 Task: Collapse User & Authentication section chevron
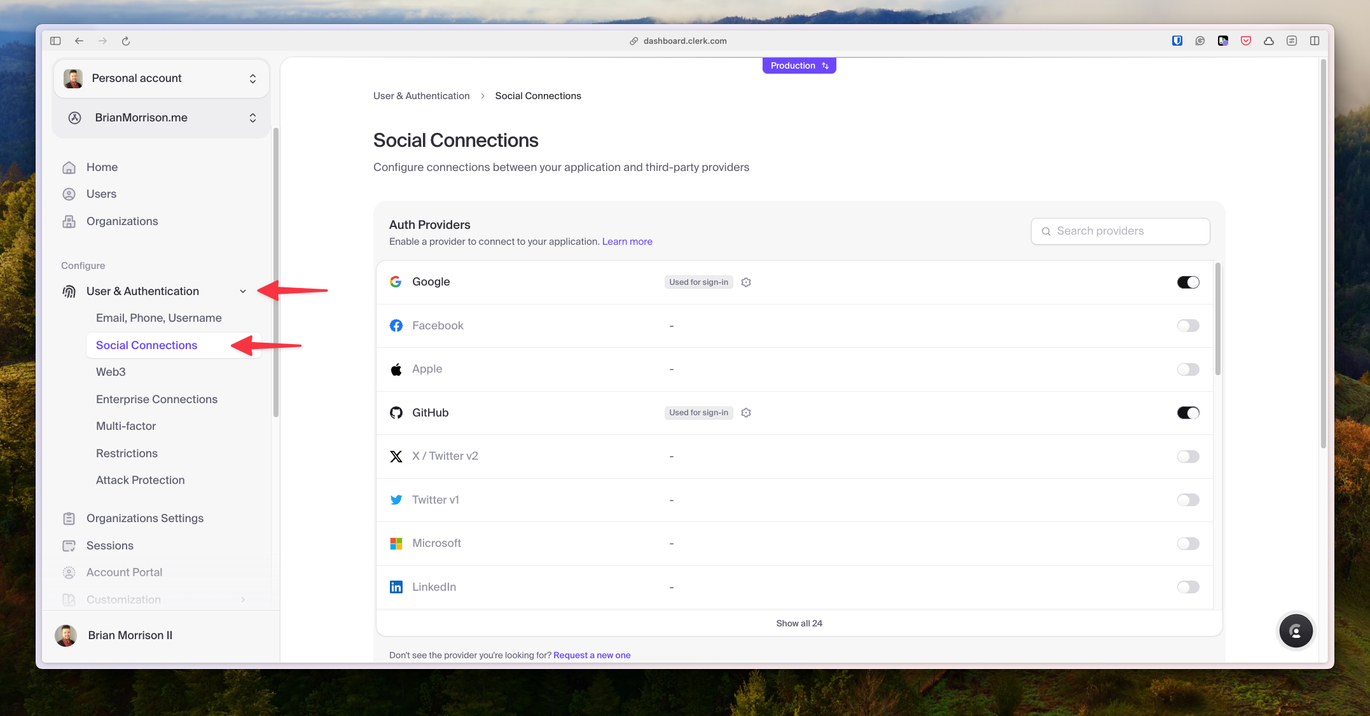pos(243,291)
